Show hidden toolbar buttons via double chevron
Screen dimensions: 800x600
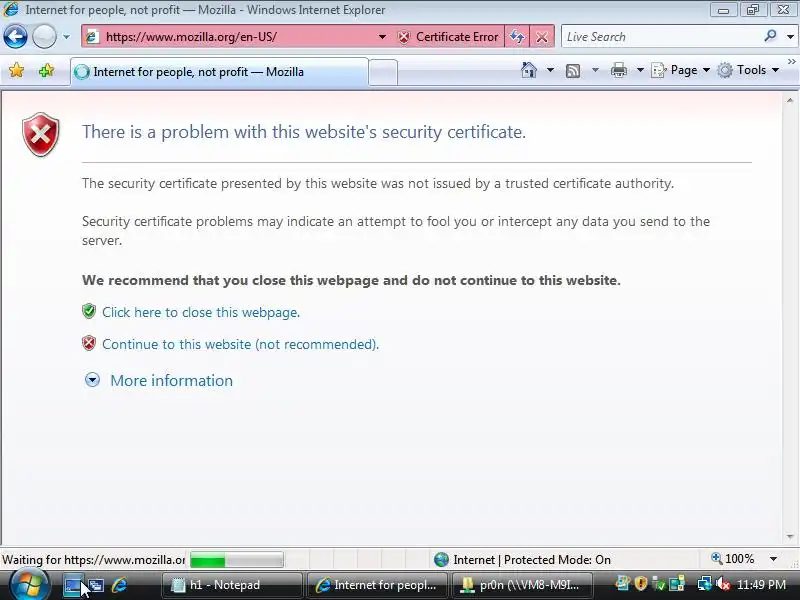[792, 62]
